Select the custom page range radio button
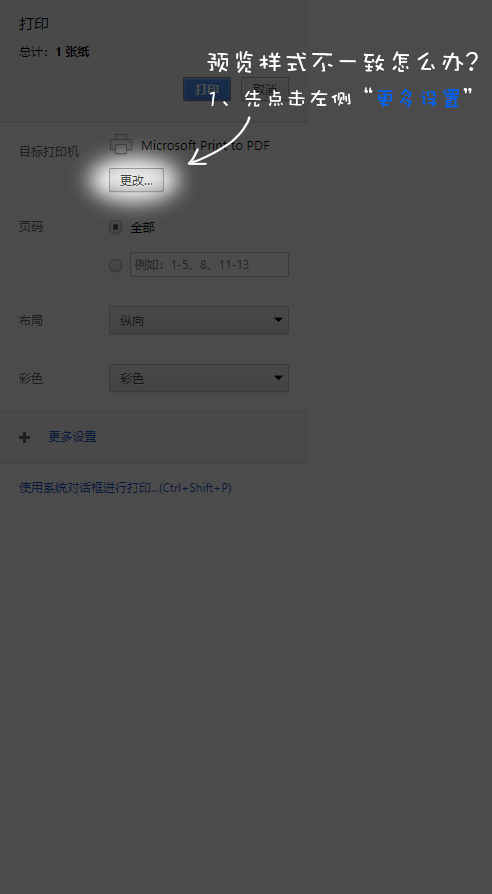 [x=115, y=265]
